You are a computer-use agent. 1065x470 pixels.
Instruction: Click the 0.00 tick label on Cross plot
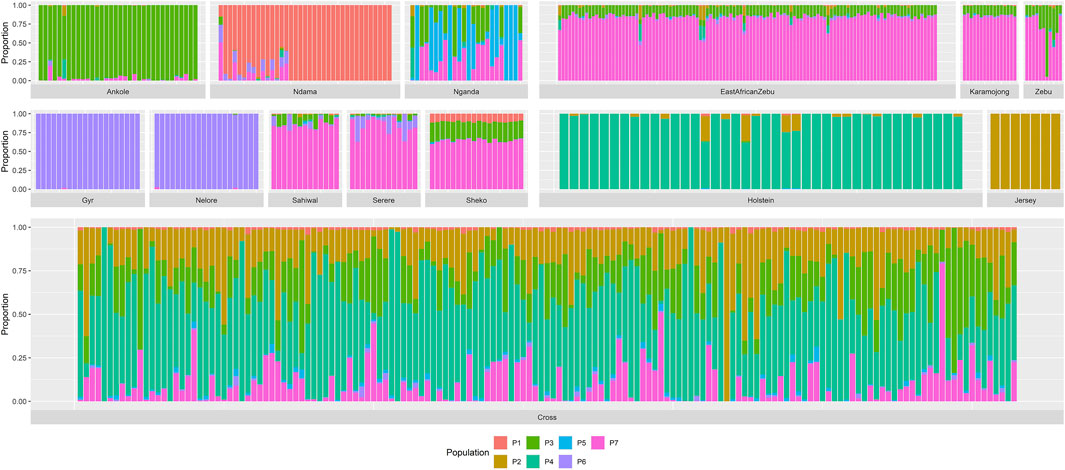click(x=20, y=401)
